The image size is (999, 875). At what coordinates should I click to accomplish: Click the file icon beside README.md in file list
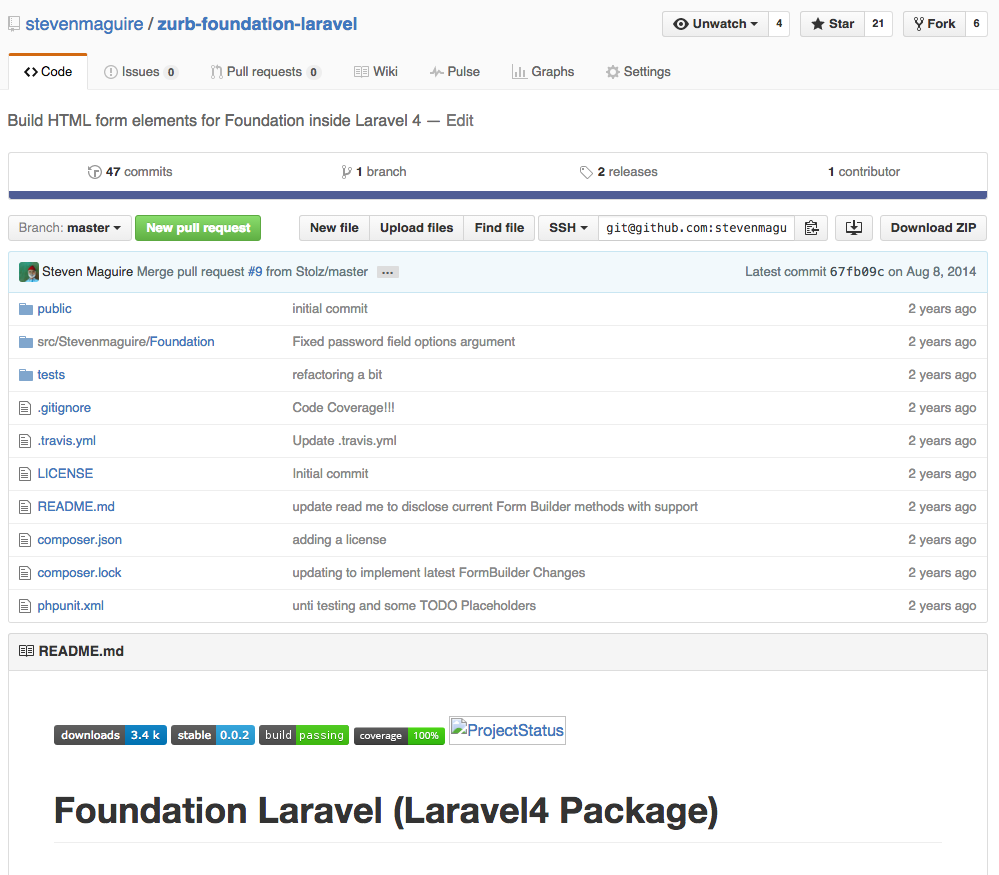[25, 507]
